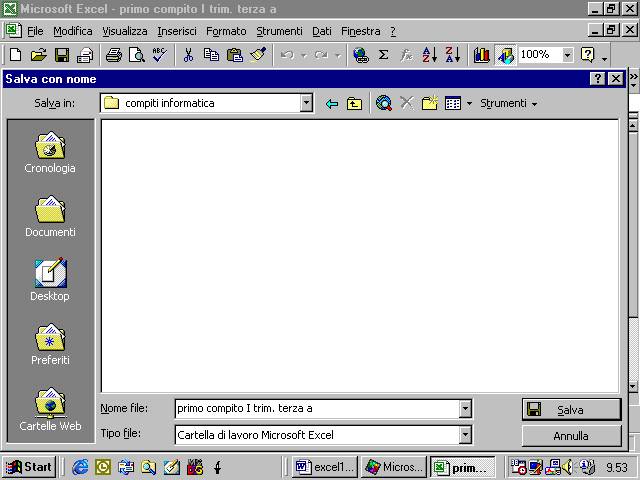Click the worksheet scrollbar down arrow
Screen dimensions: 640x480
[x=633, y=386]
